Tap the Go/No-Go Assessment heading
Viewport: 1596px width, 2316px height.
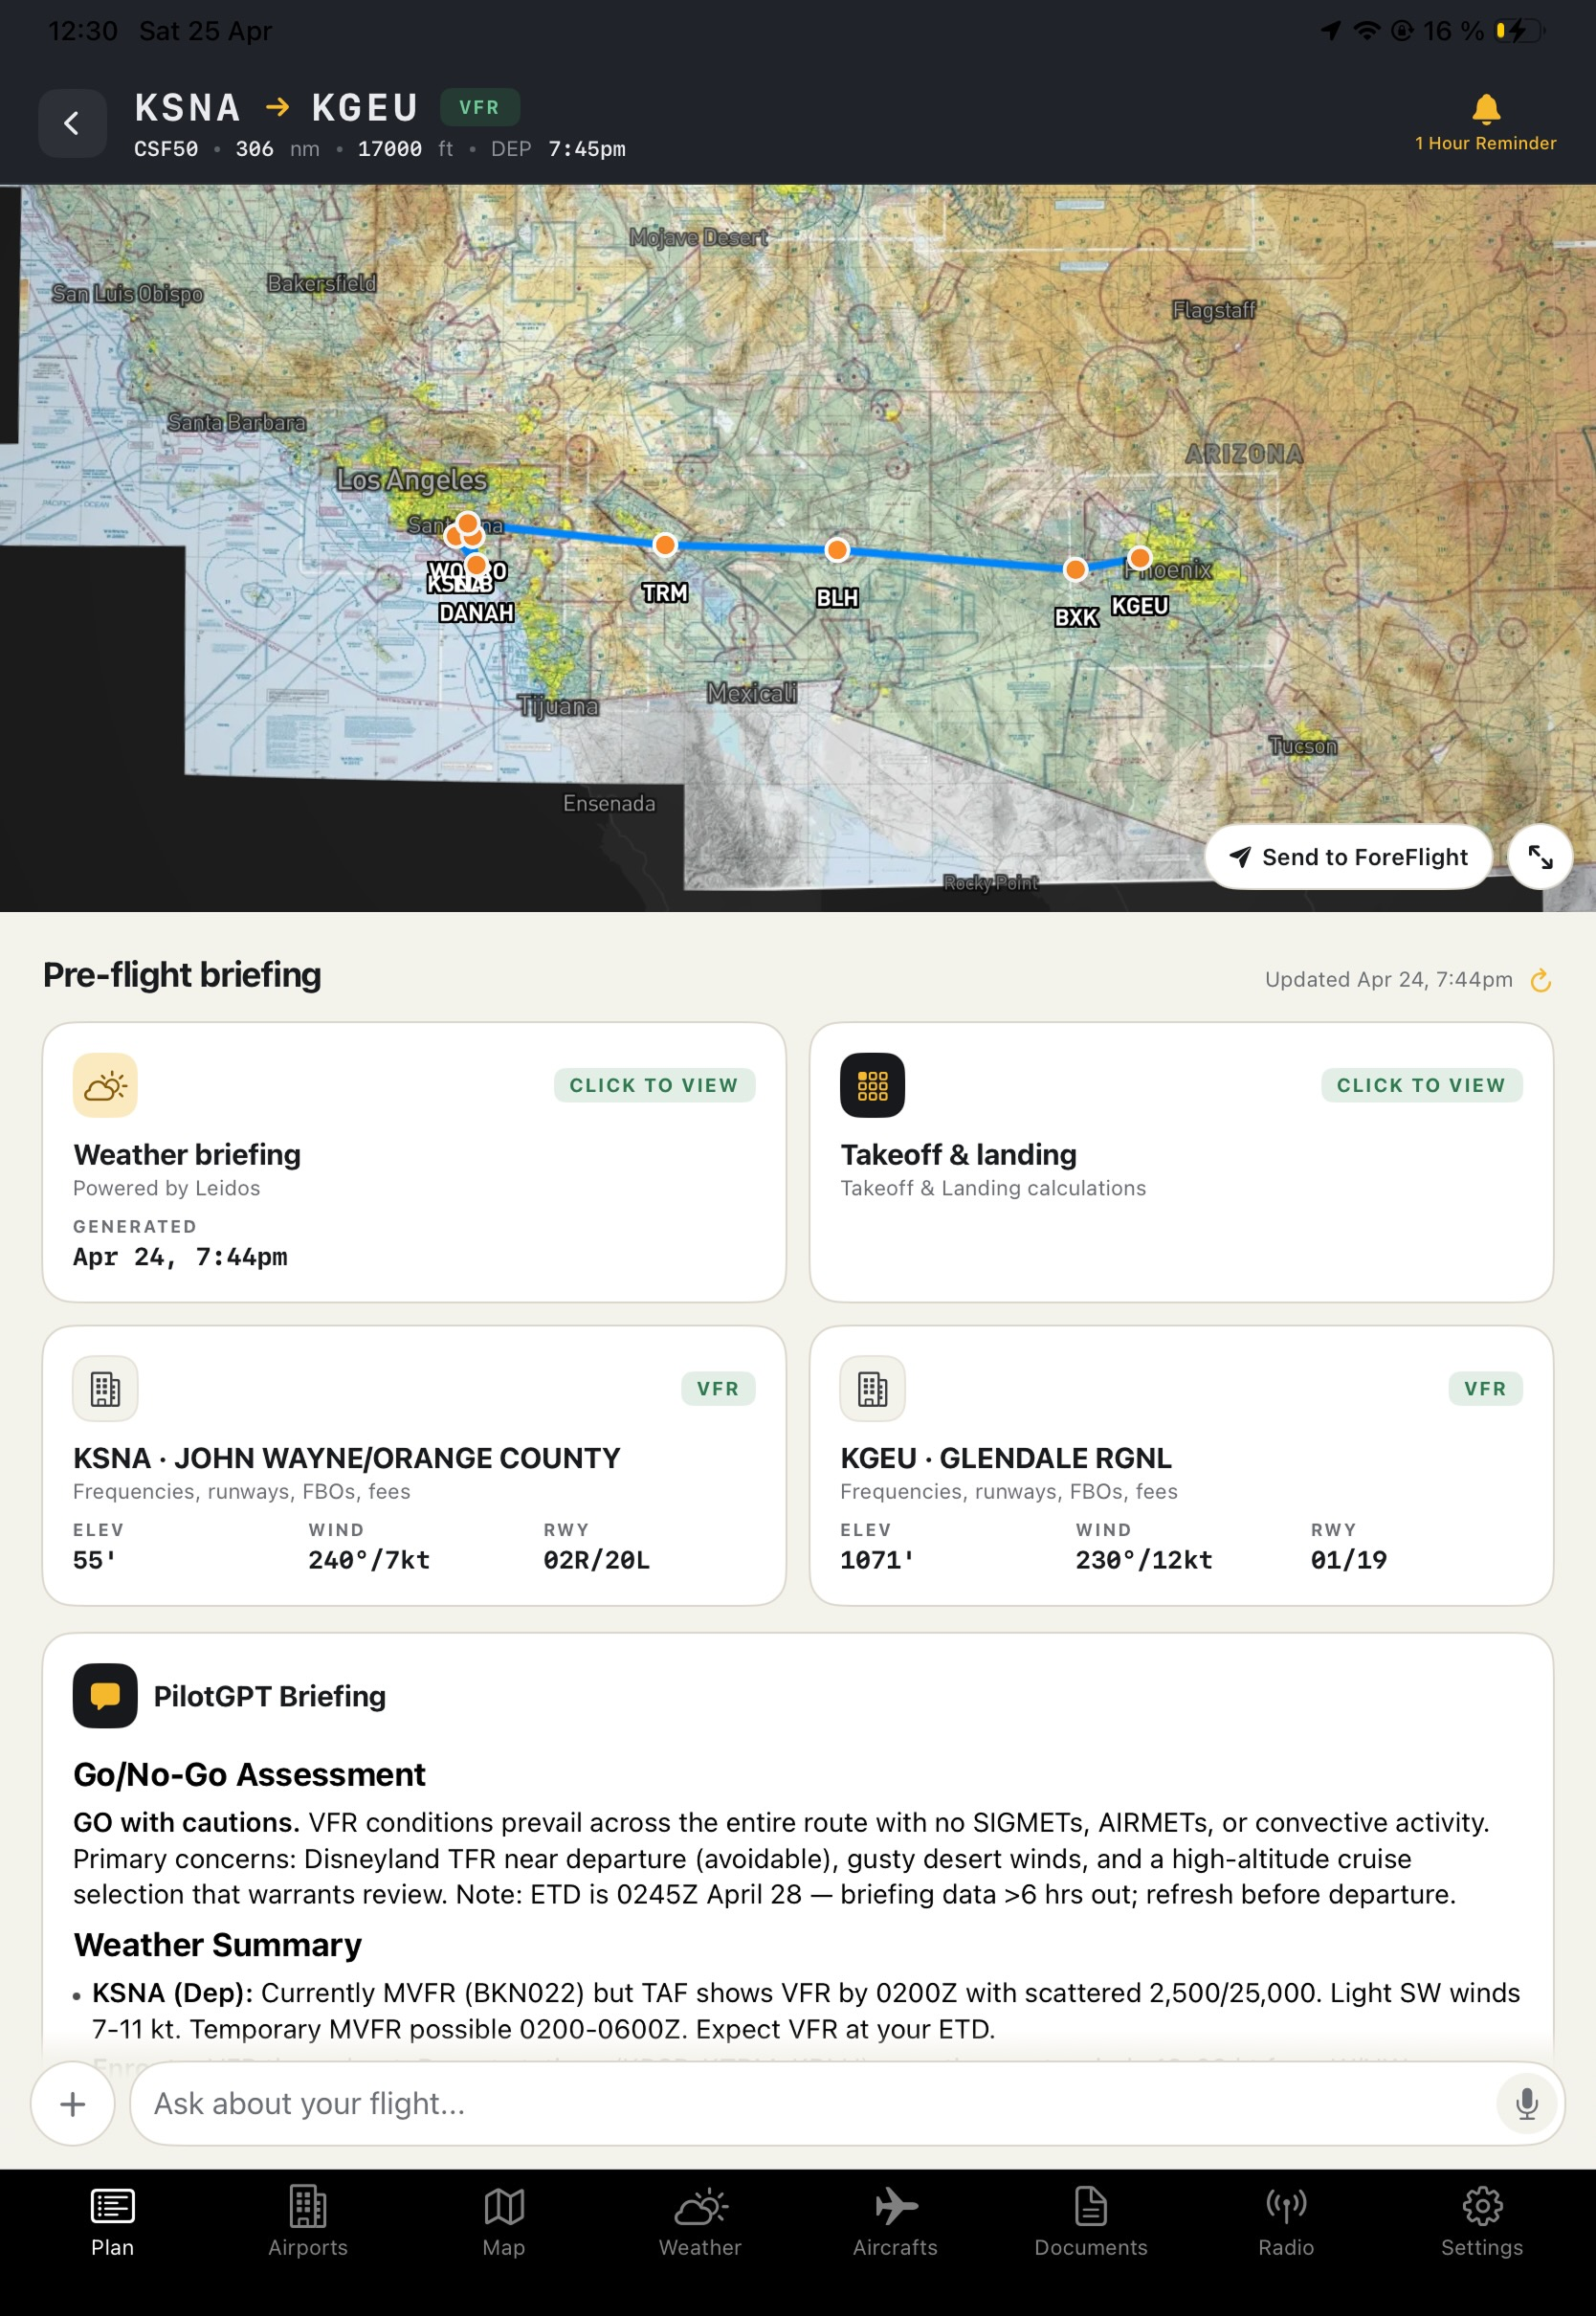pos(249,1774)
